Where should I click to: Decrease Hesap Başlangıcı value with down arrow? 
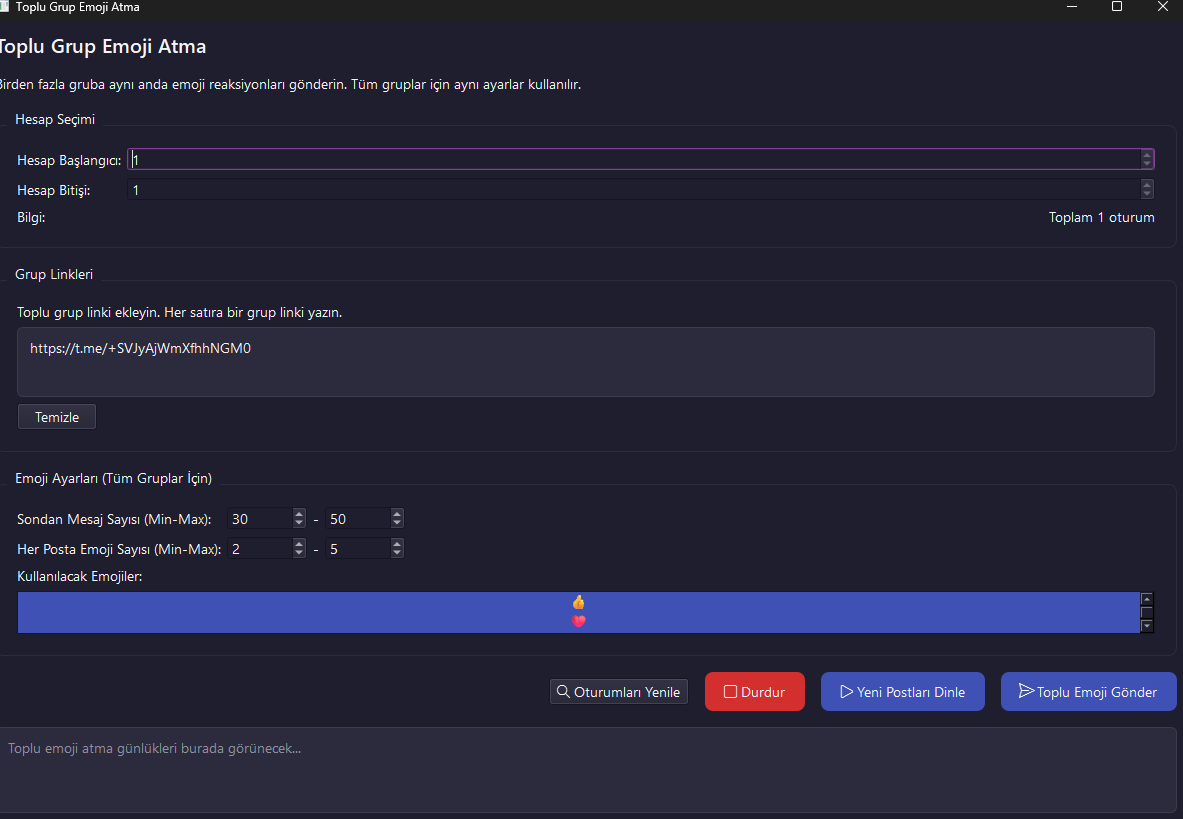point(1147,164)
